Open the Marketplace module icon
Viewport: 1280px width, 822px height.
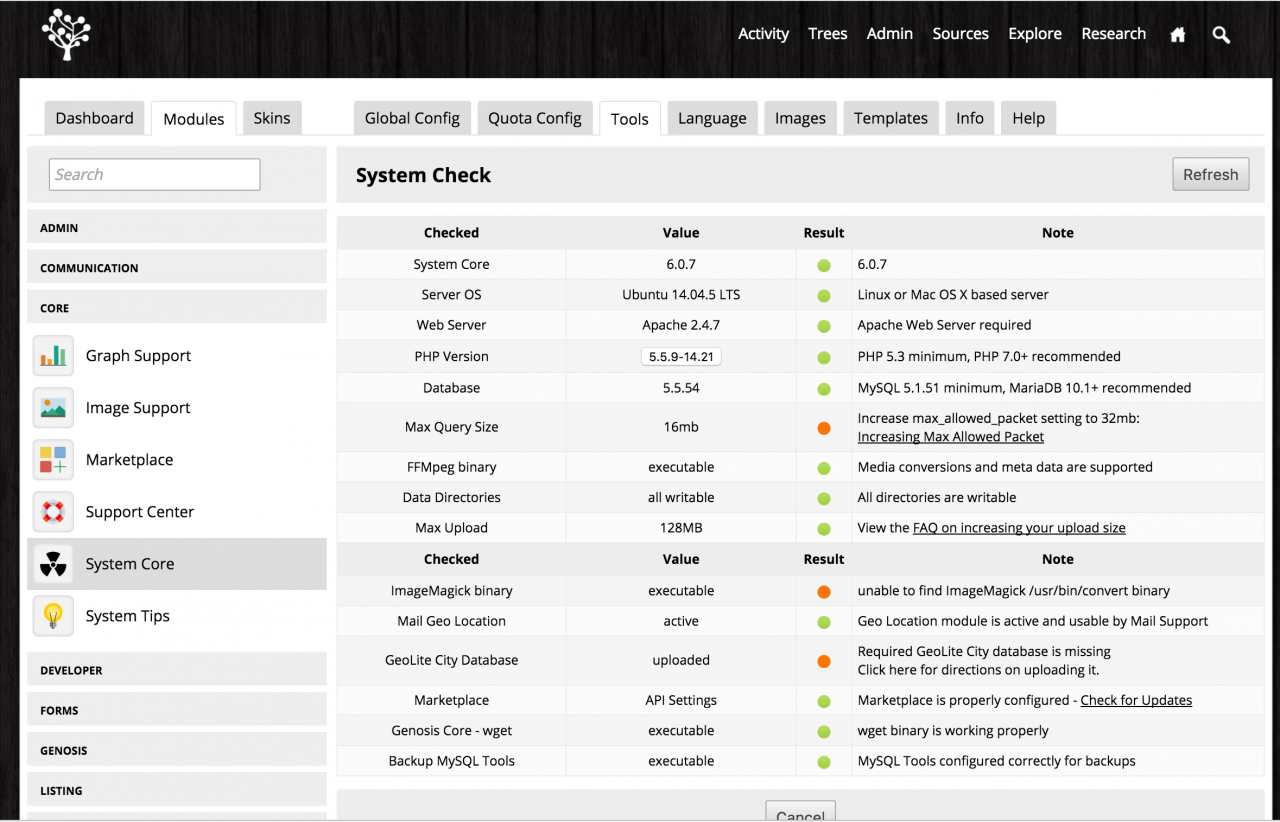53,460
